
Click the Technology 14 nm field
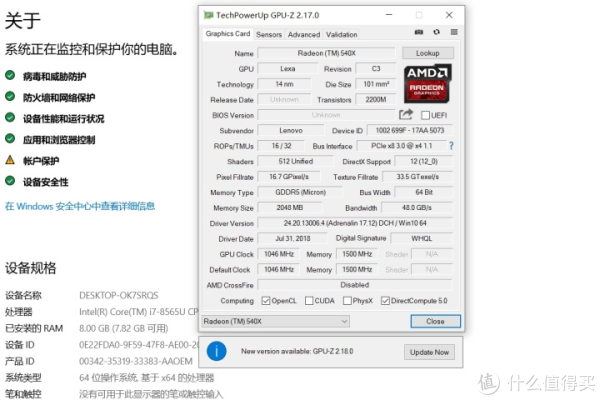[x=284, y=84]
